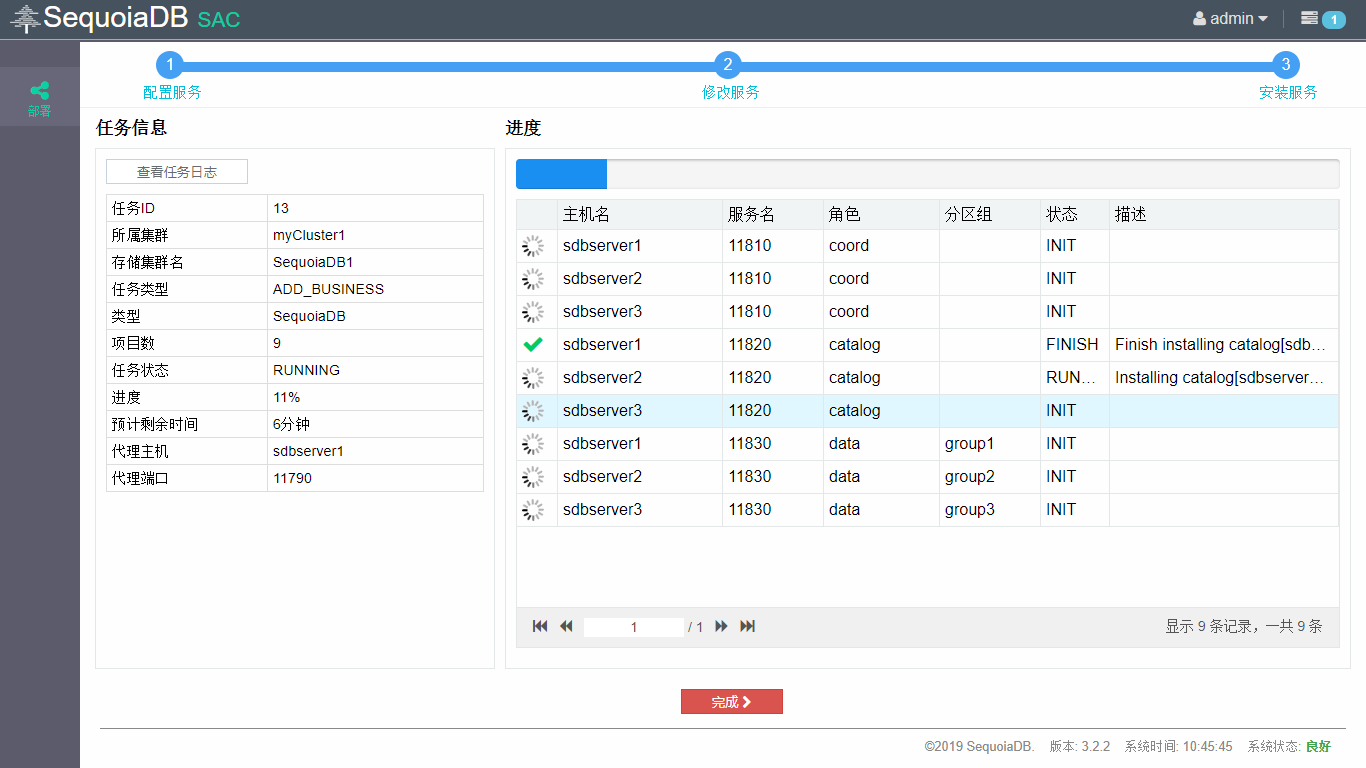
Task: Click the 'Finish installing catalog' description
Action: [1221, 344]
